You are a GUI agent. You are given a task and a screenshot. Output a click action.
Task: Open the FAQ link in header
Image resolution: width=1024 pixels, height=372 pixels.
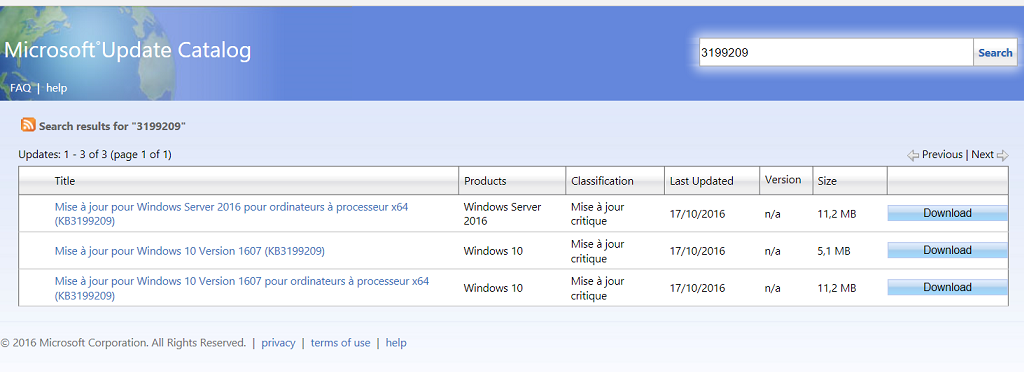(x=20, y=87)
